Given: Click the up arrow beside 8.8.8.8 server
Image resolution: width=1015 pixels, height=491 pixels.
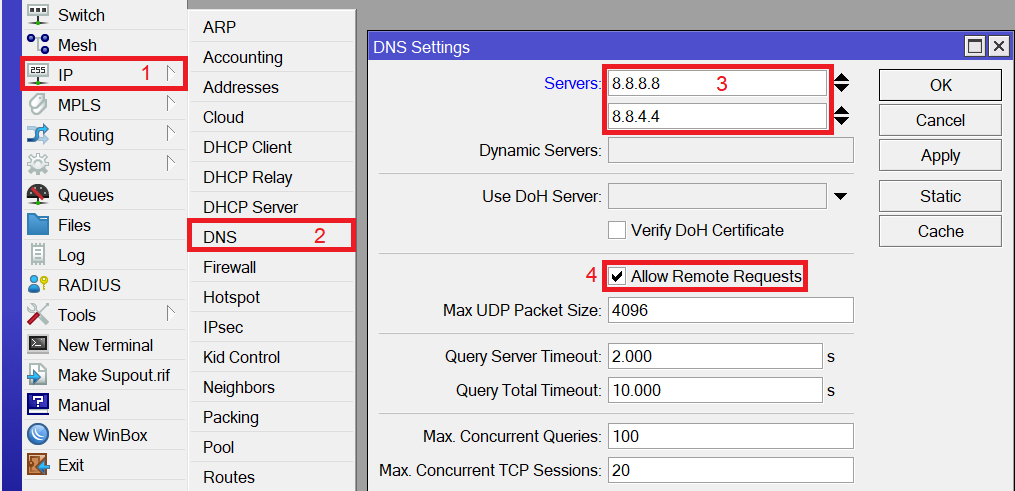Looking at the screenshot, I should 841,78.
